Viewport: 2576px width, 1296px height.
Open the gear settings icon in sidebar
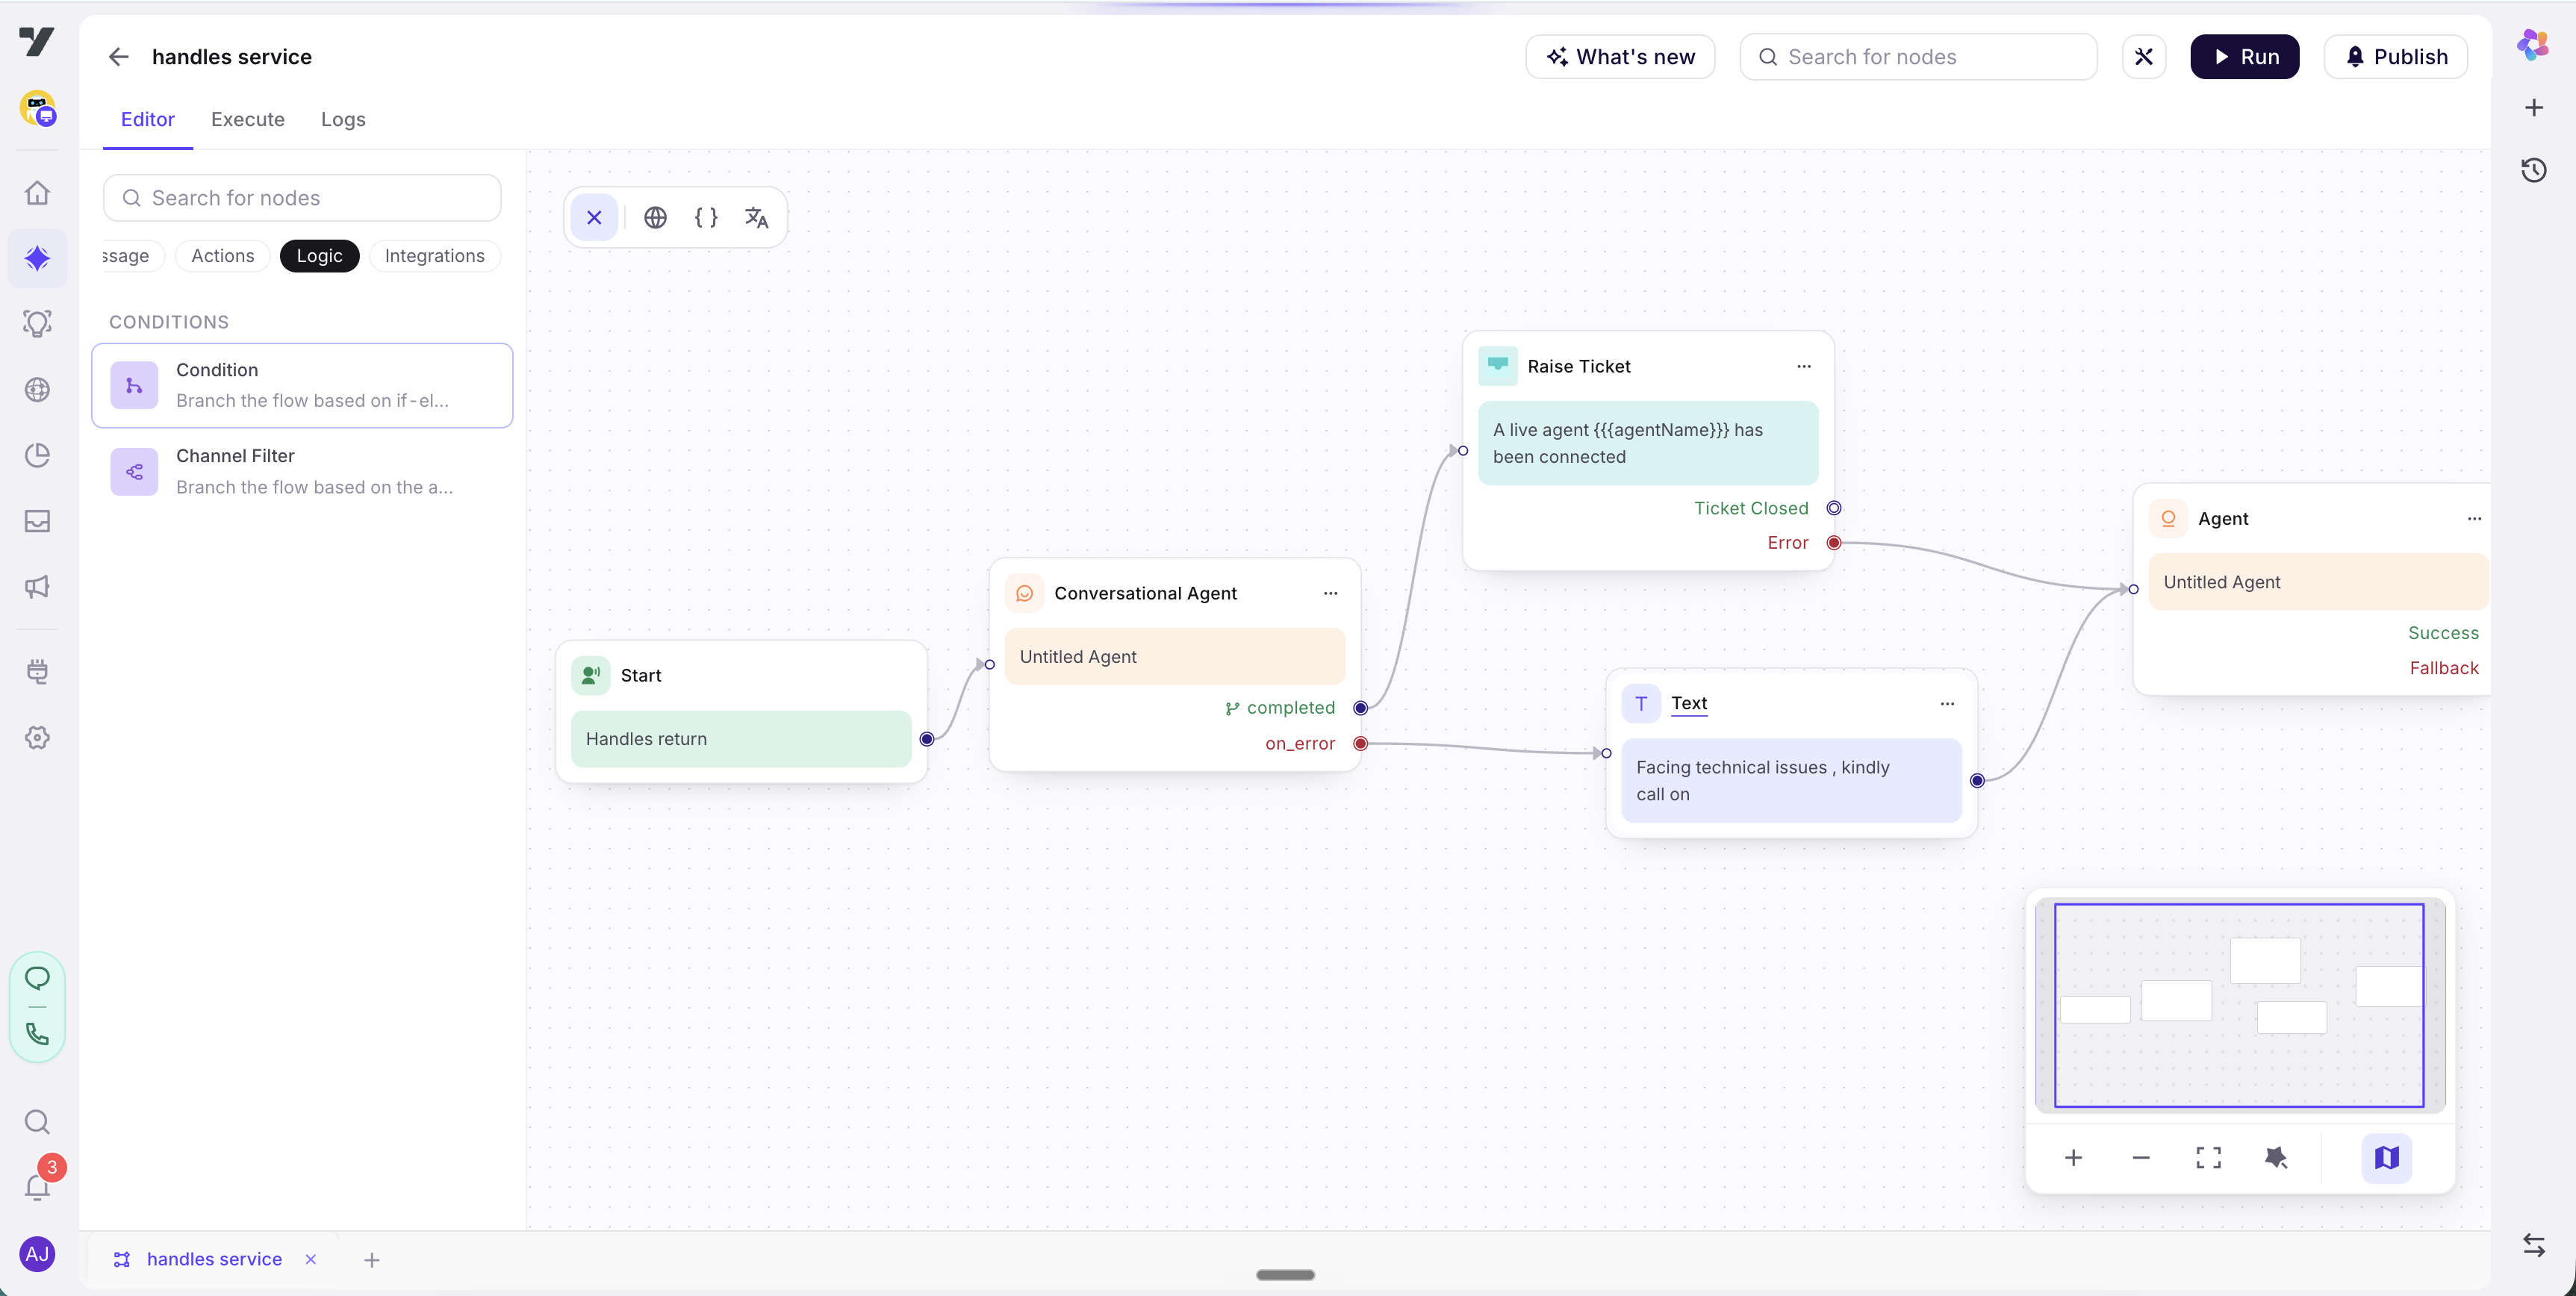click(37, 737)
